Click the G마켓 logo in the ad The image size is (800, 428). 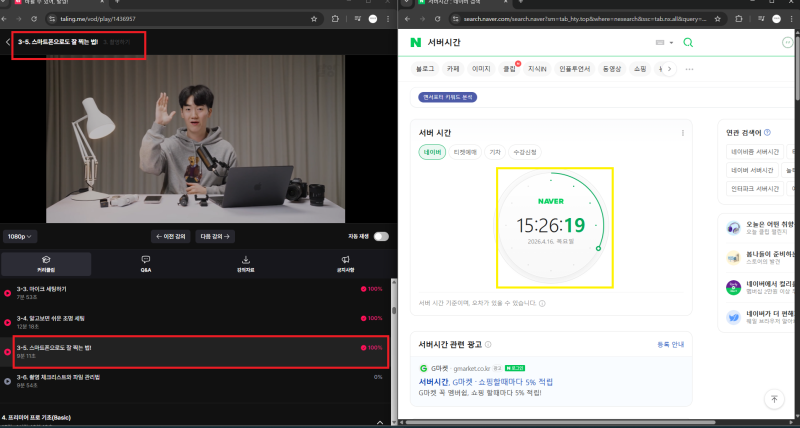coord(423,368)
